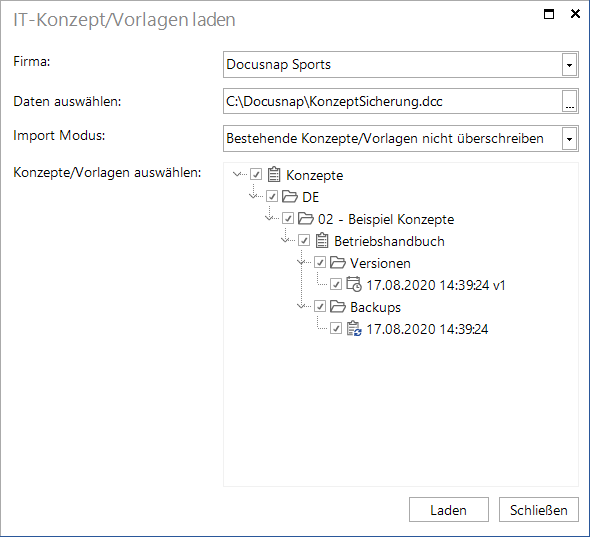Click the Laden button
The image size is (590, 537).
point(449,510)
